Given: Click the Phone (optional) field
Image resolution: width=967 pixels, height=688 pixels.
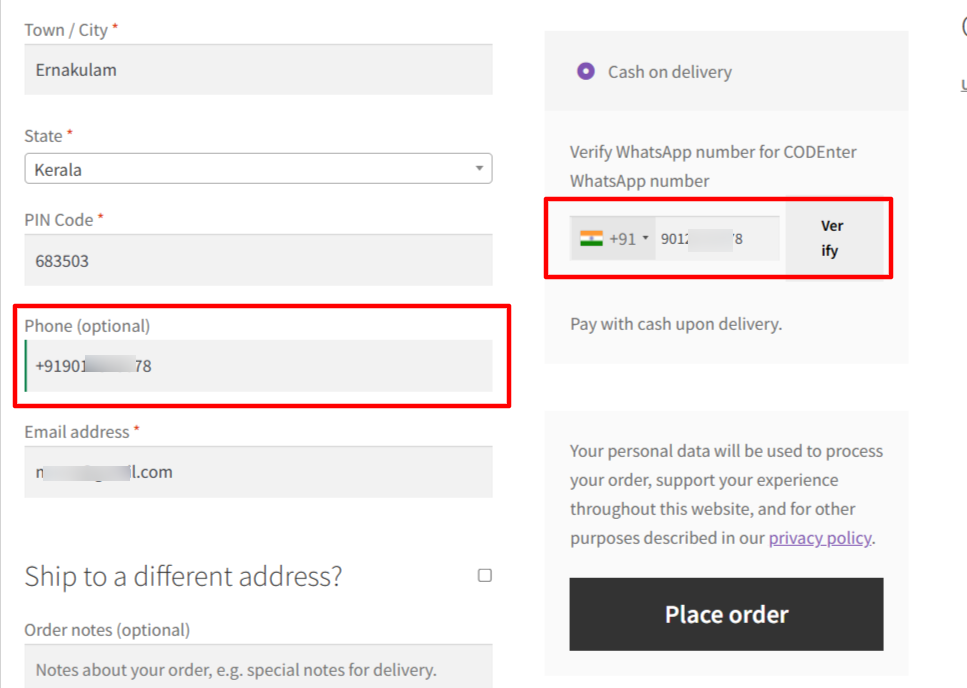Looking at the screenshot, I should tap(258, 366).
